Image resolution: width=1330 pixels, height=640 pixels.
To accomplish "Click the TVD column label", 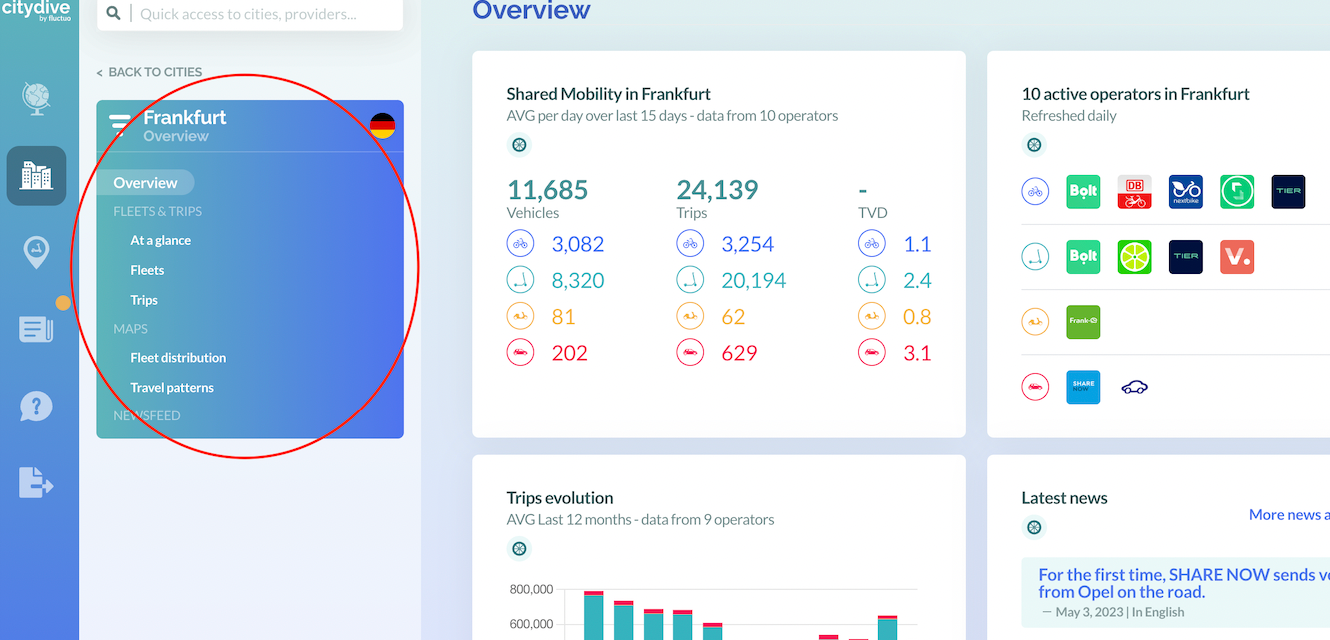I will click(x=873, y=213).
